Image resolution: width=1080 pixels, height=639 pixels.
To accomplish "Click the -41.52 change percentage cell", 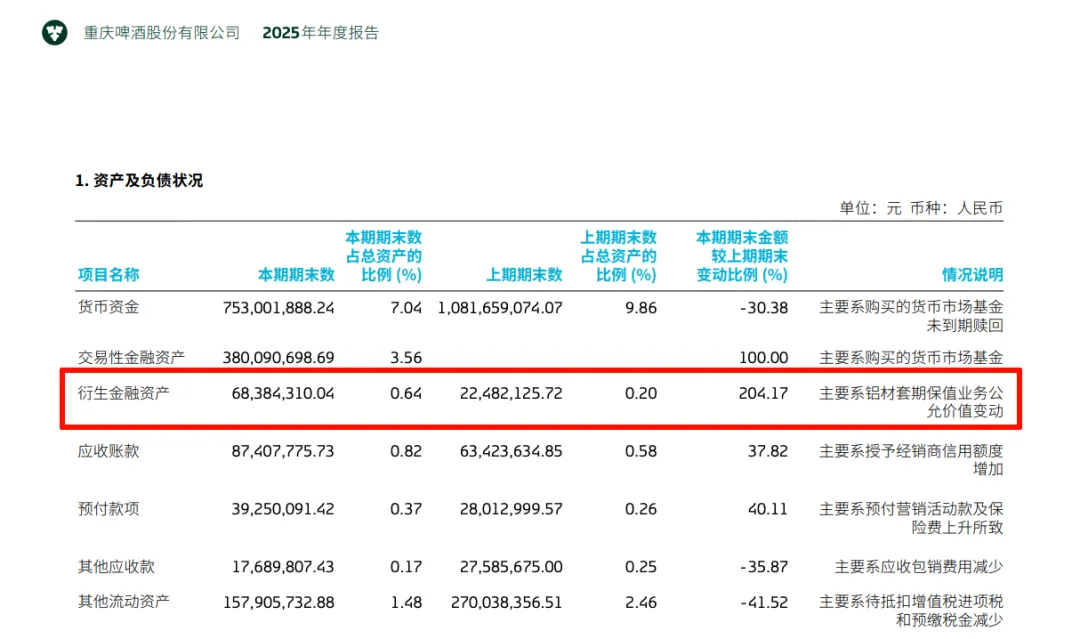I will 764,603.
